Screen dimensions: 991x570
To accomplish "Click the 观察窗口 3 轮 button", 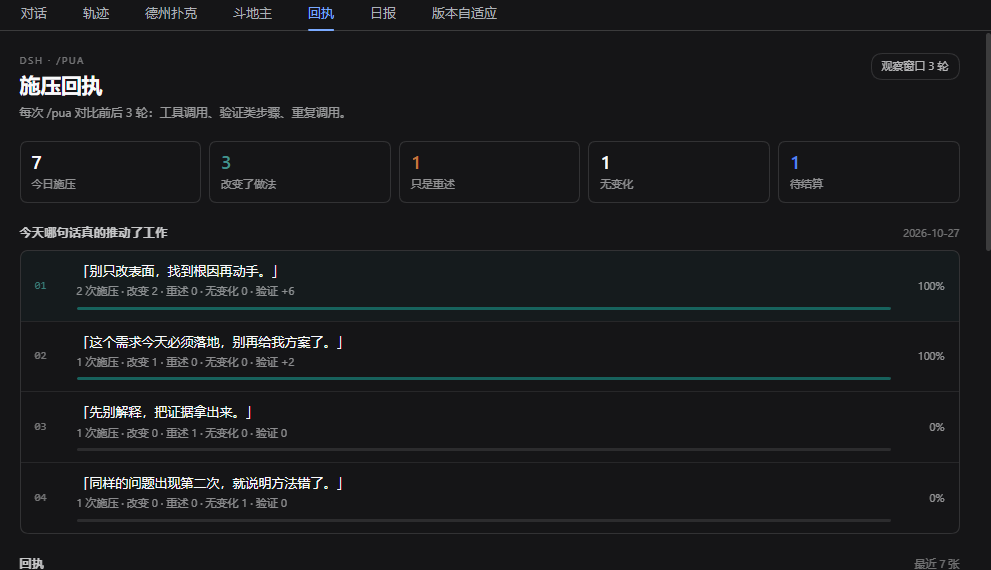I will (x=915, y=66).
